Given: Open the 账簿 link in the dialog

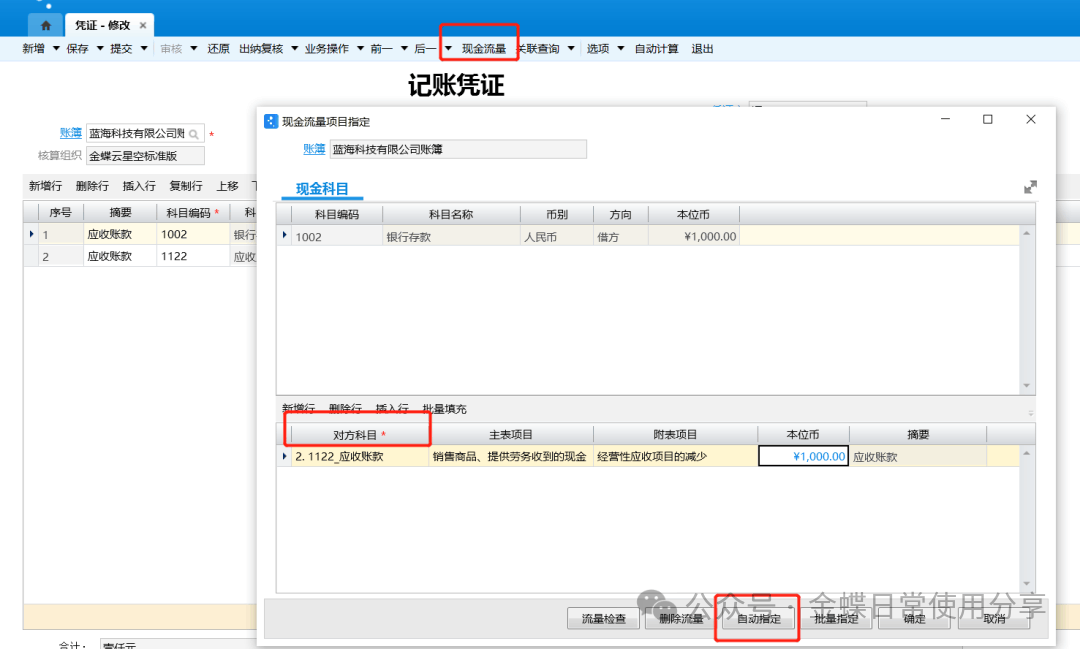Looking at the screenshot, I should (x=314, y=149).
